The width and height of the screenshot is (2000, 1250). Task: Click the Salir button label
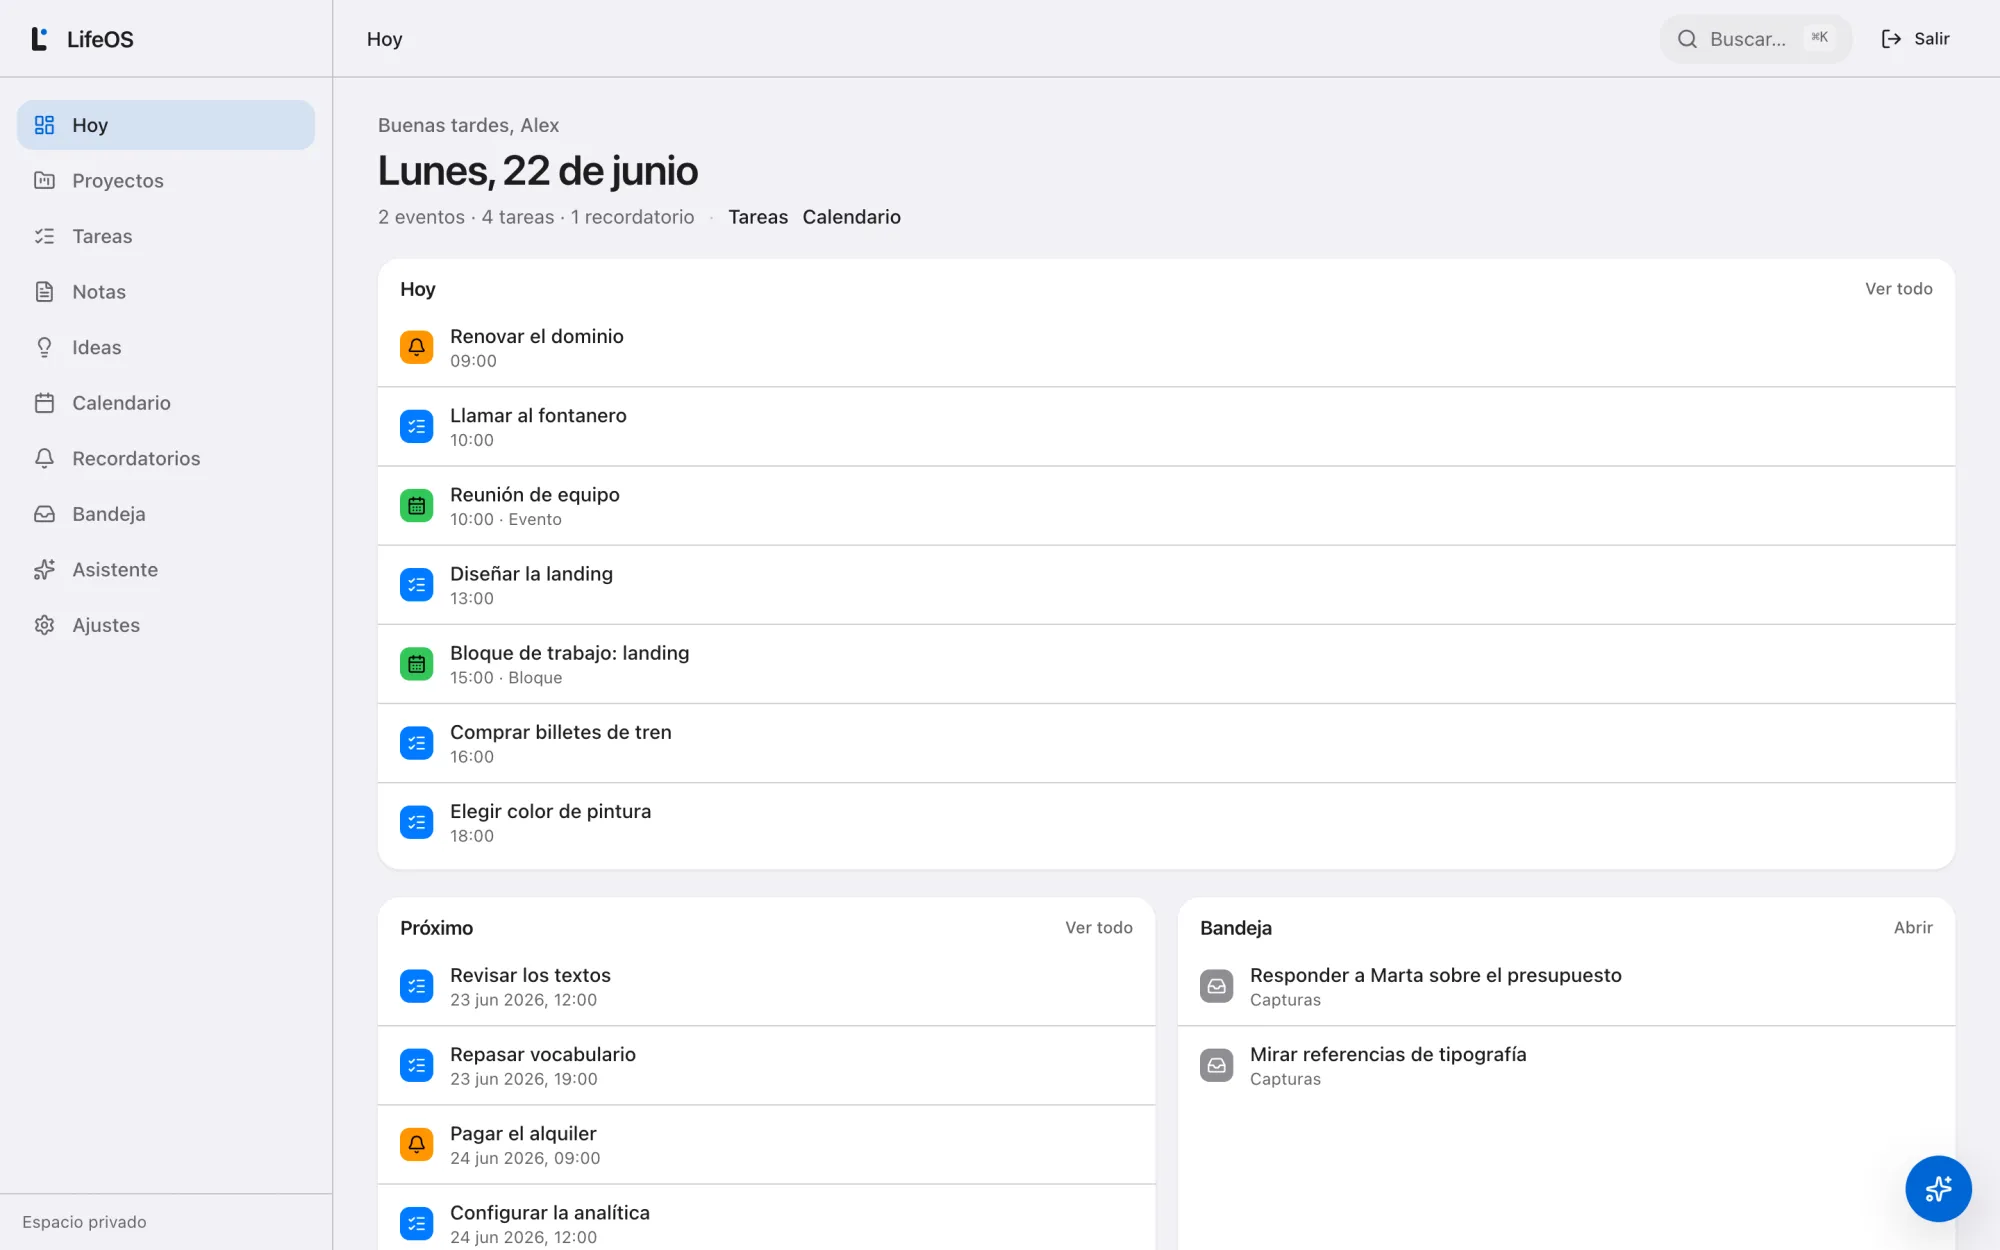(1931, 39)
